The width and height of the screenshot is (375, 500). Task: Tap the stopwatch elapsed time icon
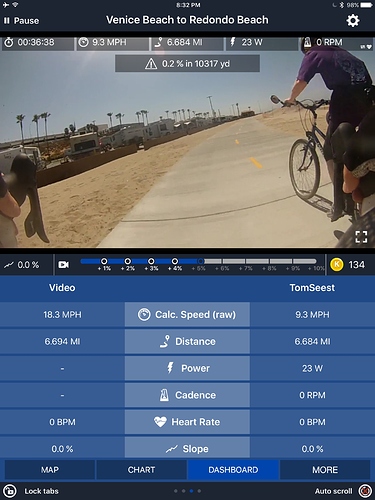tap(9, 42)
